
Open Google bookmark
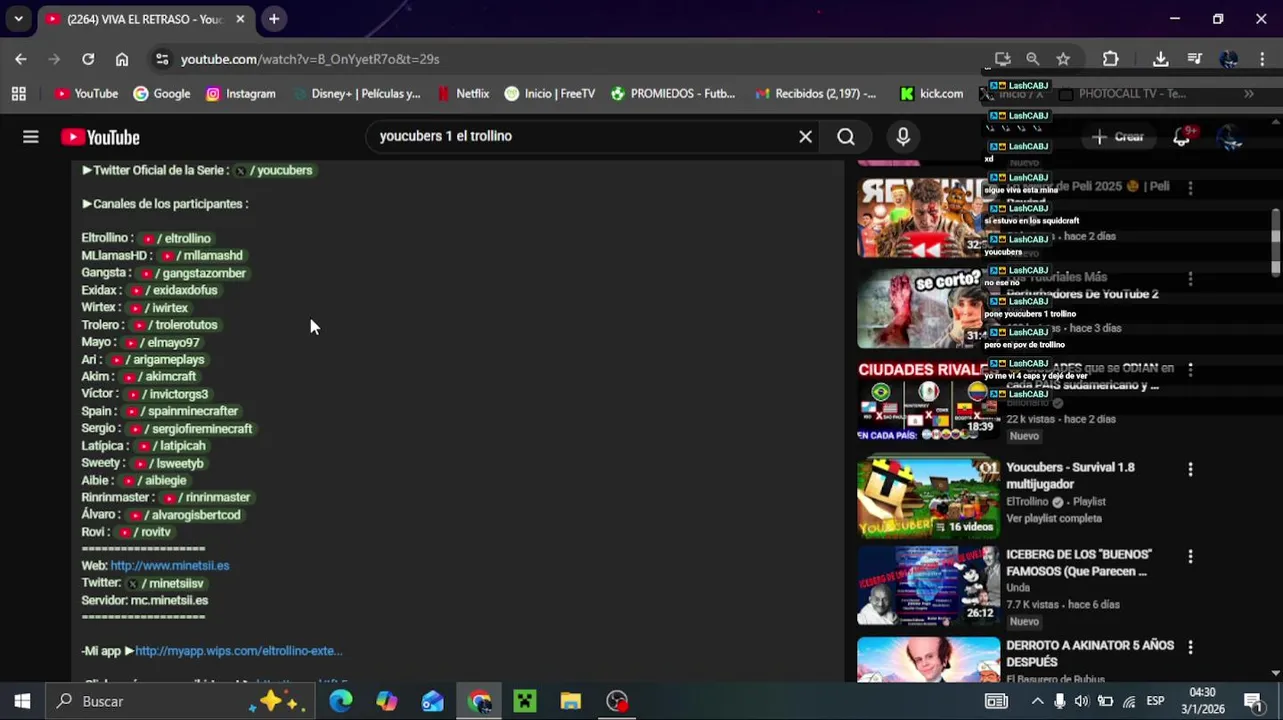click(162, 93)
